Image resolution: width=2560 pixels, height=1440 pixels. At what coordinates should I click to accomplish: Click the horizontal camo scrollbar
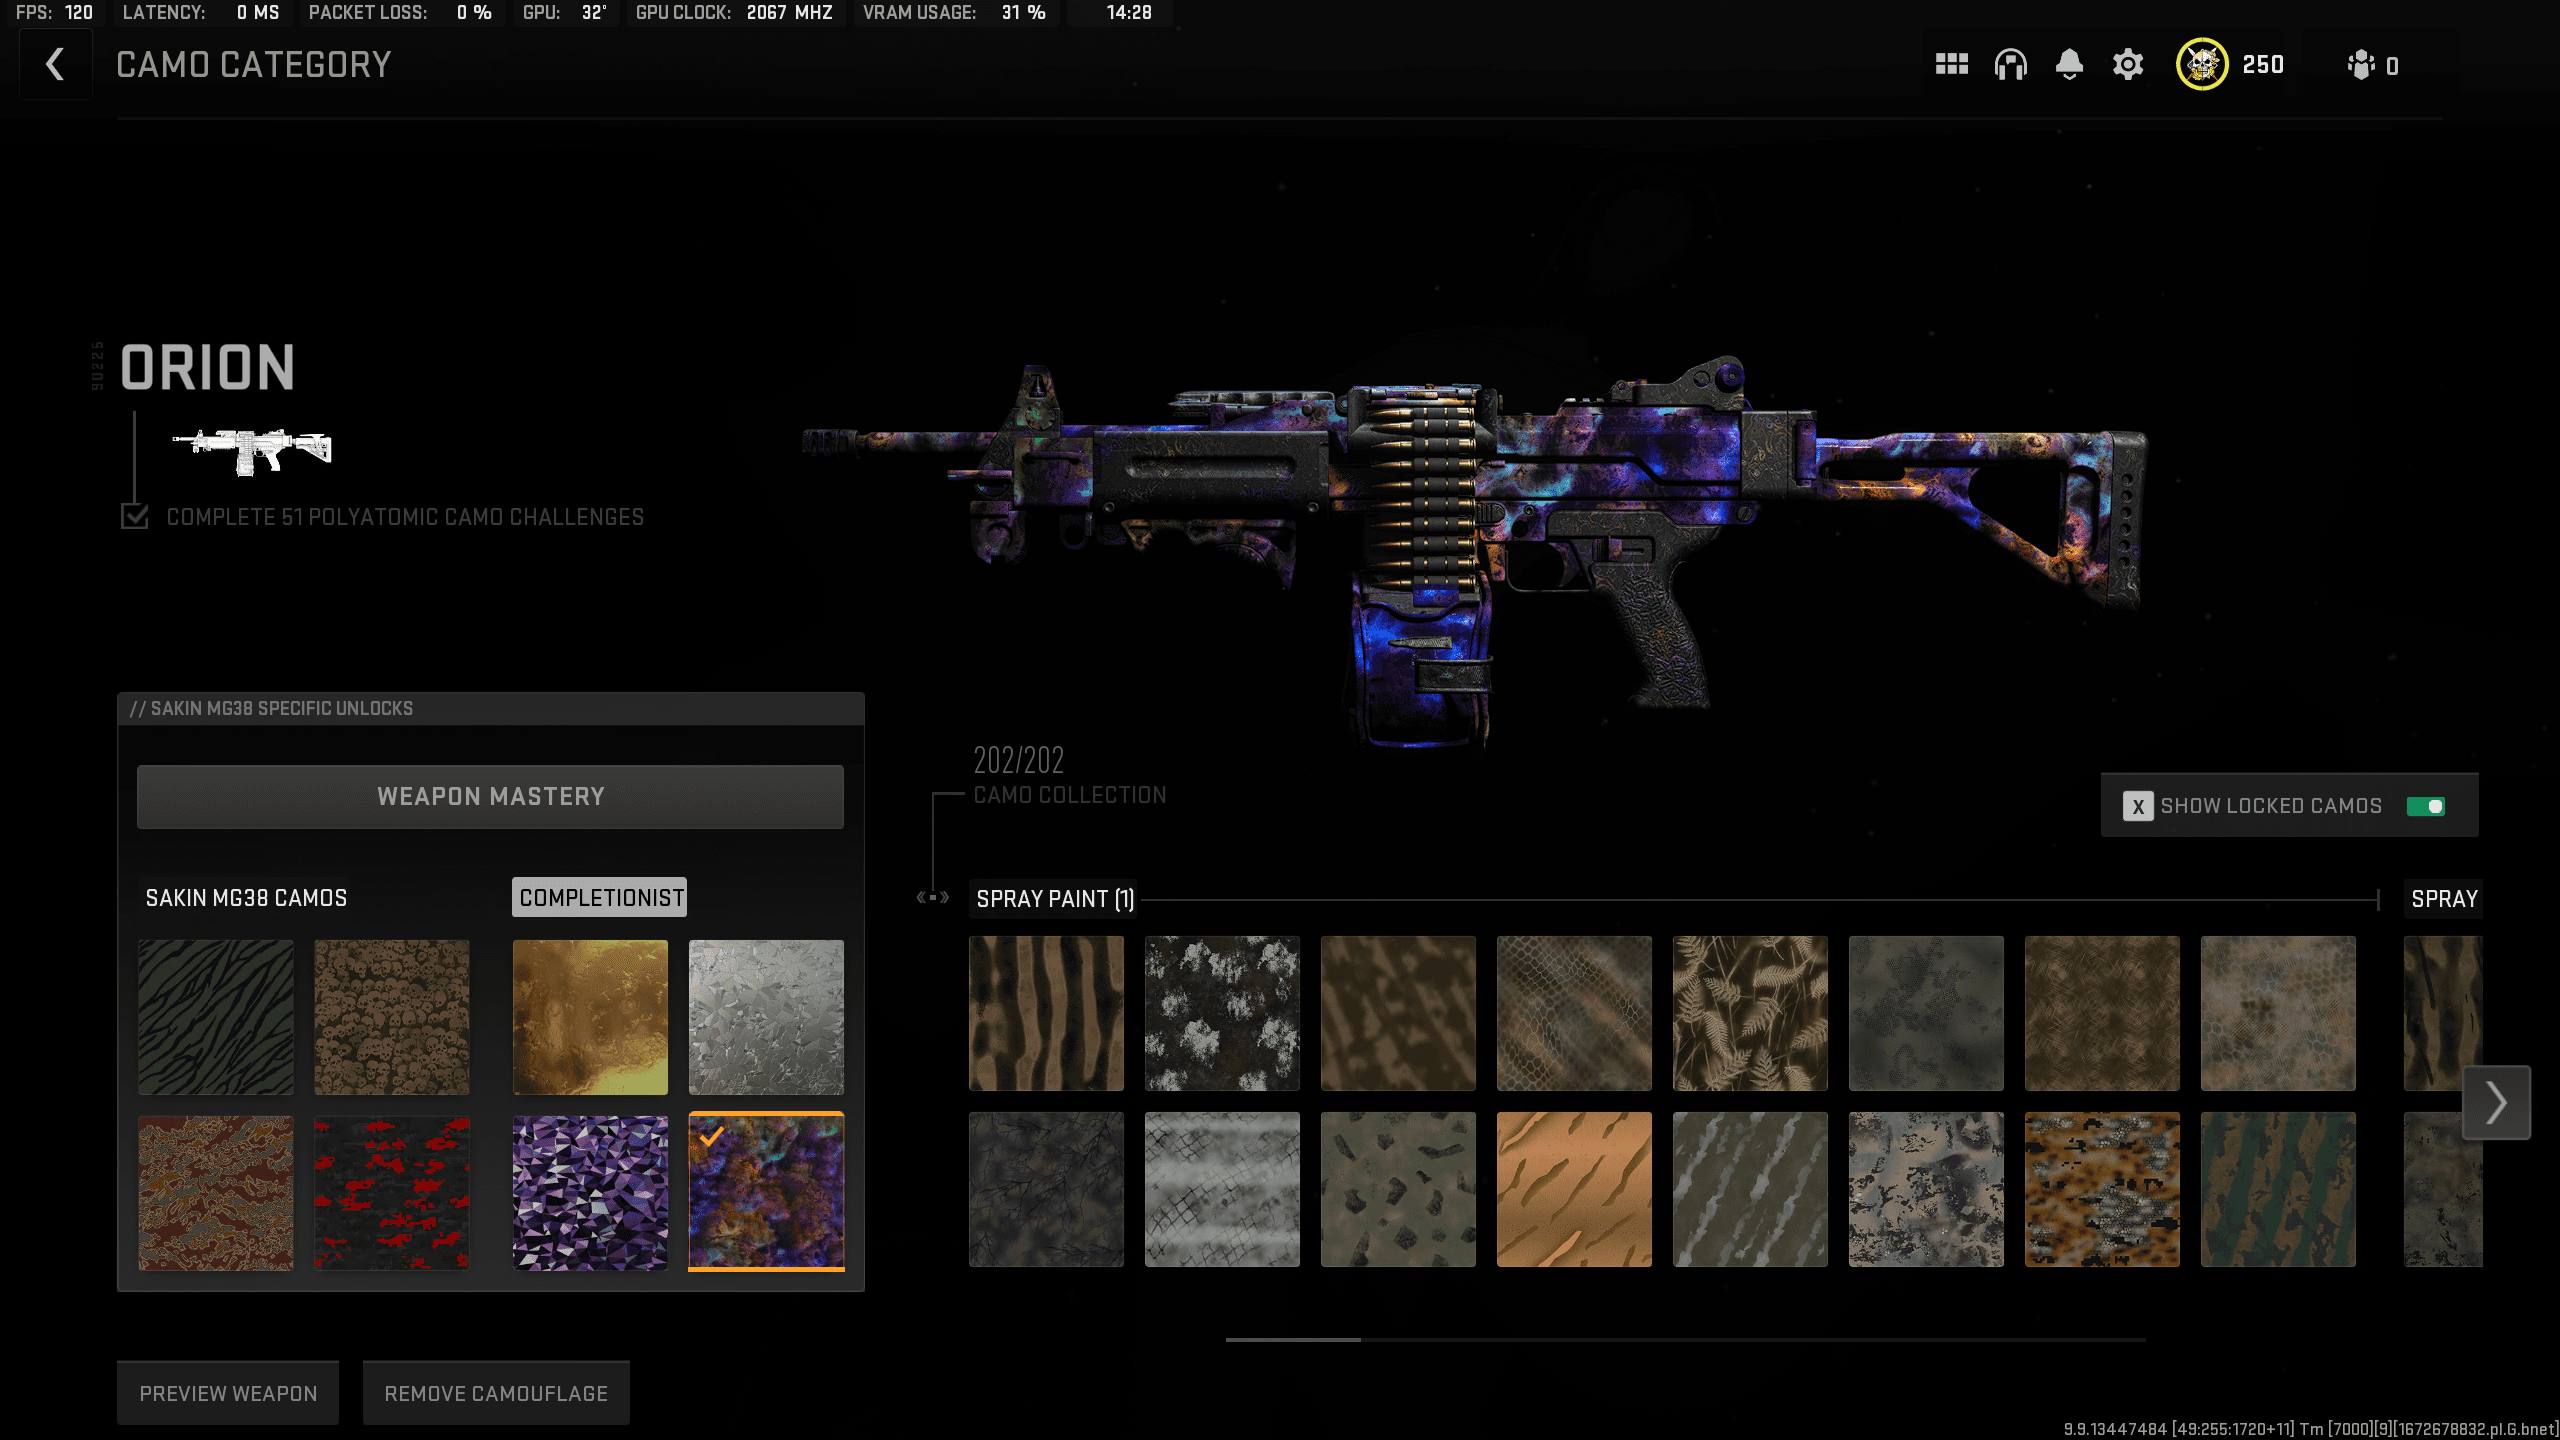coord(1685,1339)
